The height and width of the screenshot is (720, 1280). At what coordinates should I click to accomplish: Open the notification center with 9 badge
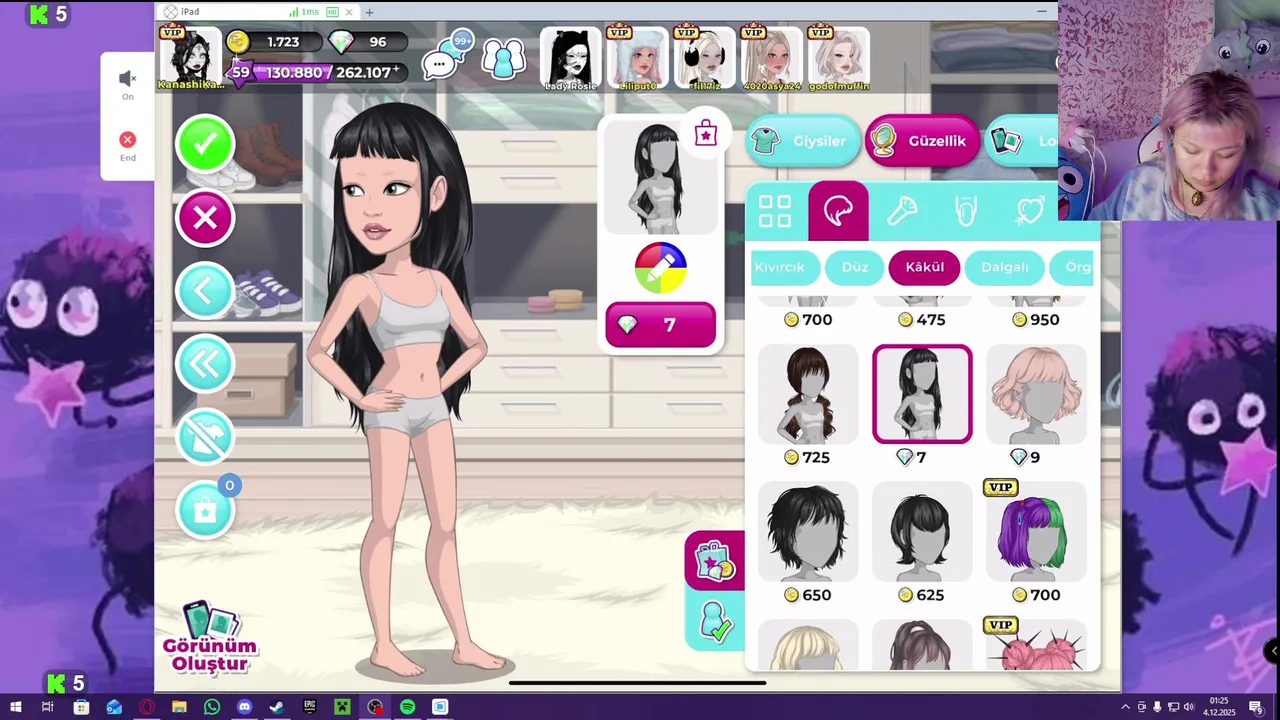click(1256, 707)
